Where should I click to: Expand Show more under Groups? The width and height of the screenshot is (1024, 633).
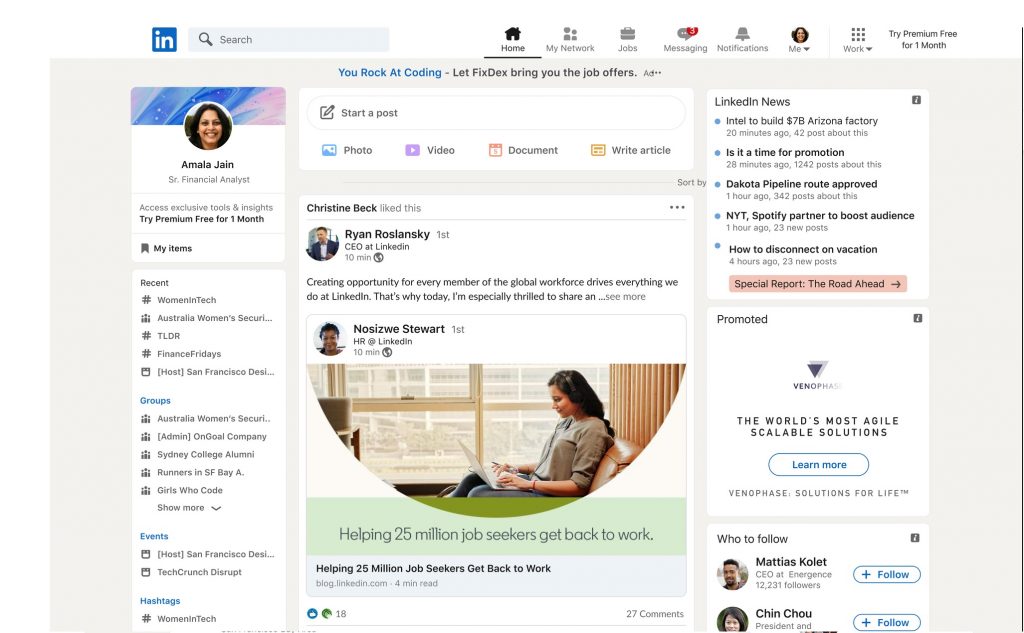coord(188,508)
